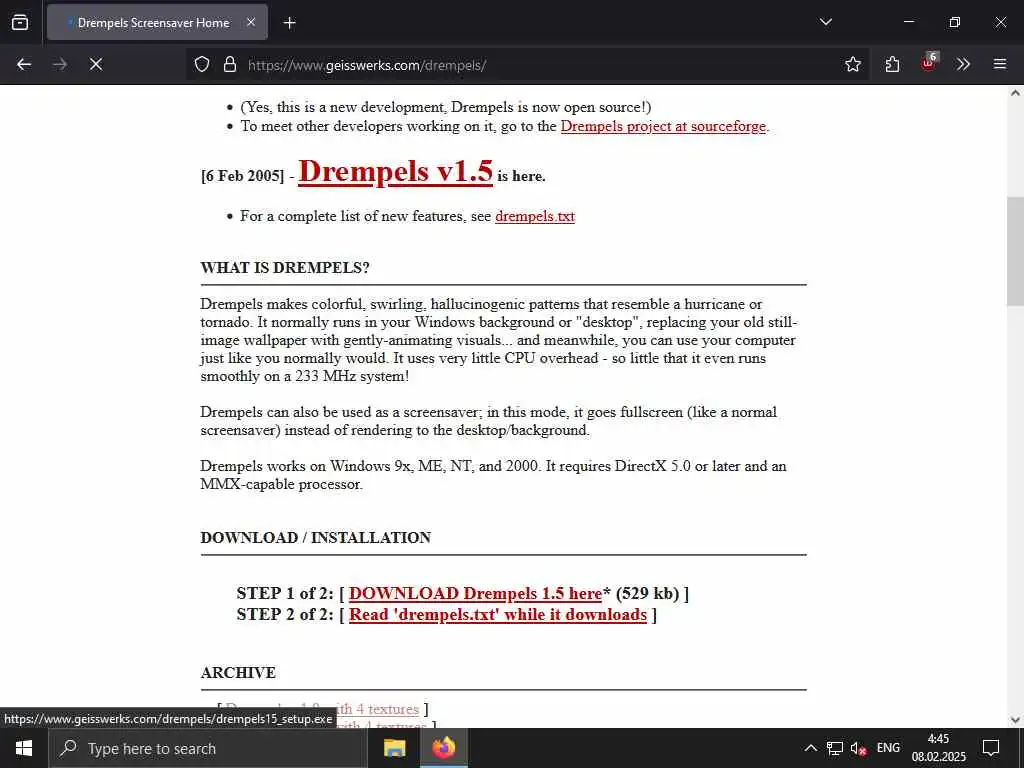
Task: Click the page vertical scrollbar thumb
Action: tap(1015, 251)
